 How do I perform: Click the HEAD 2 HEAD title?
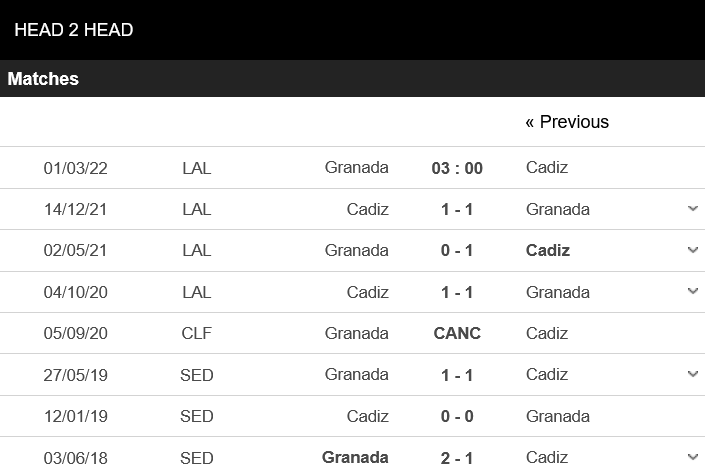tap(74, 30)
